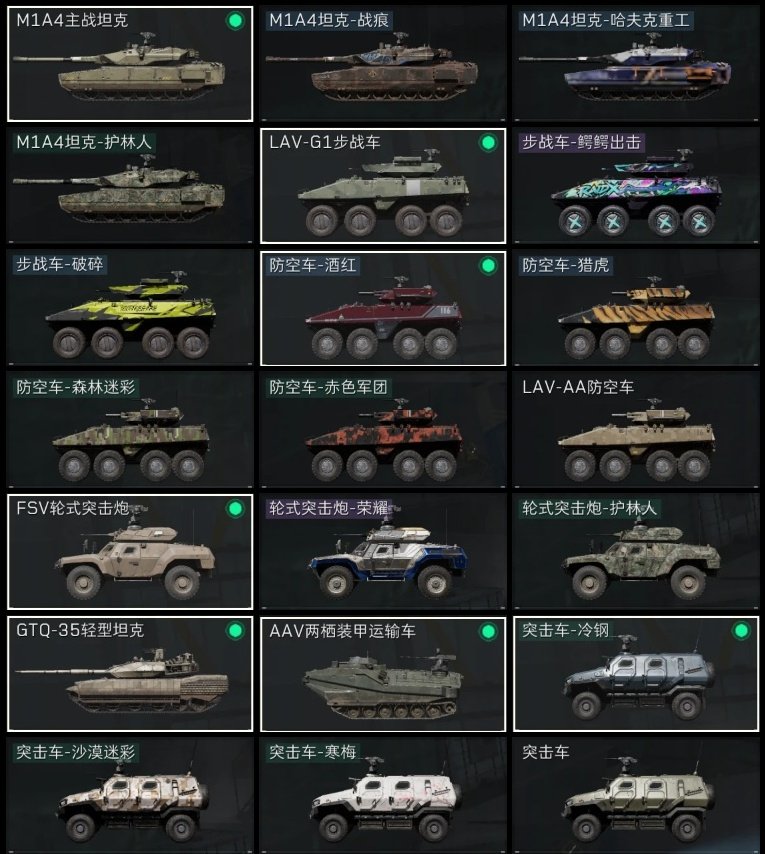Select the M1A4主战坦克 vehicle card
Image resolution: width=765 pixels, height=854 pixels.
pyautogui.click(x=130, y=64)
